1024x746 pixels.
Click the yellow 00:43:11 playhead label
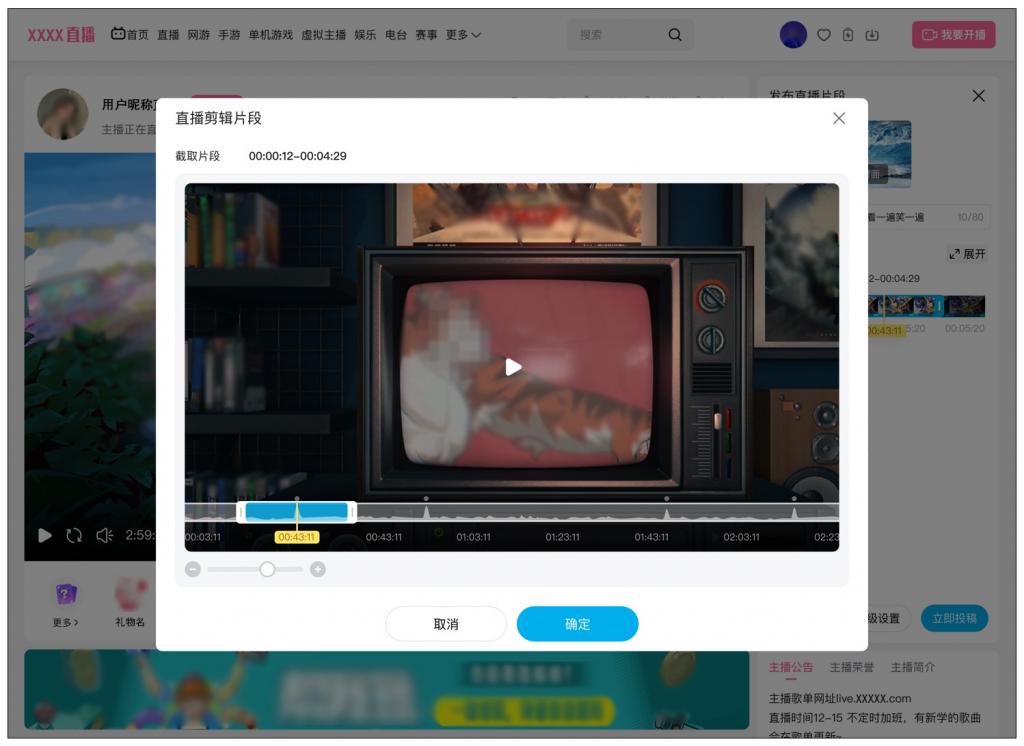297,537
